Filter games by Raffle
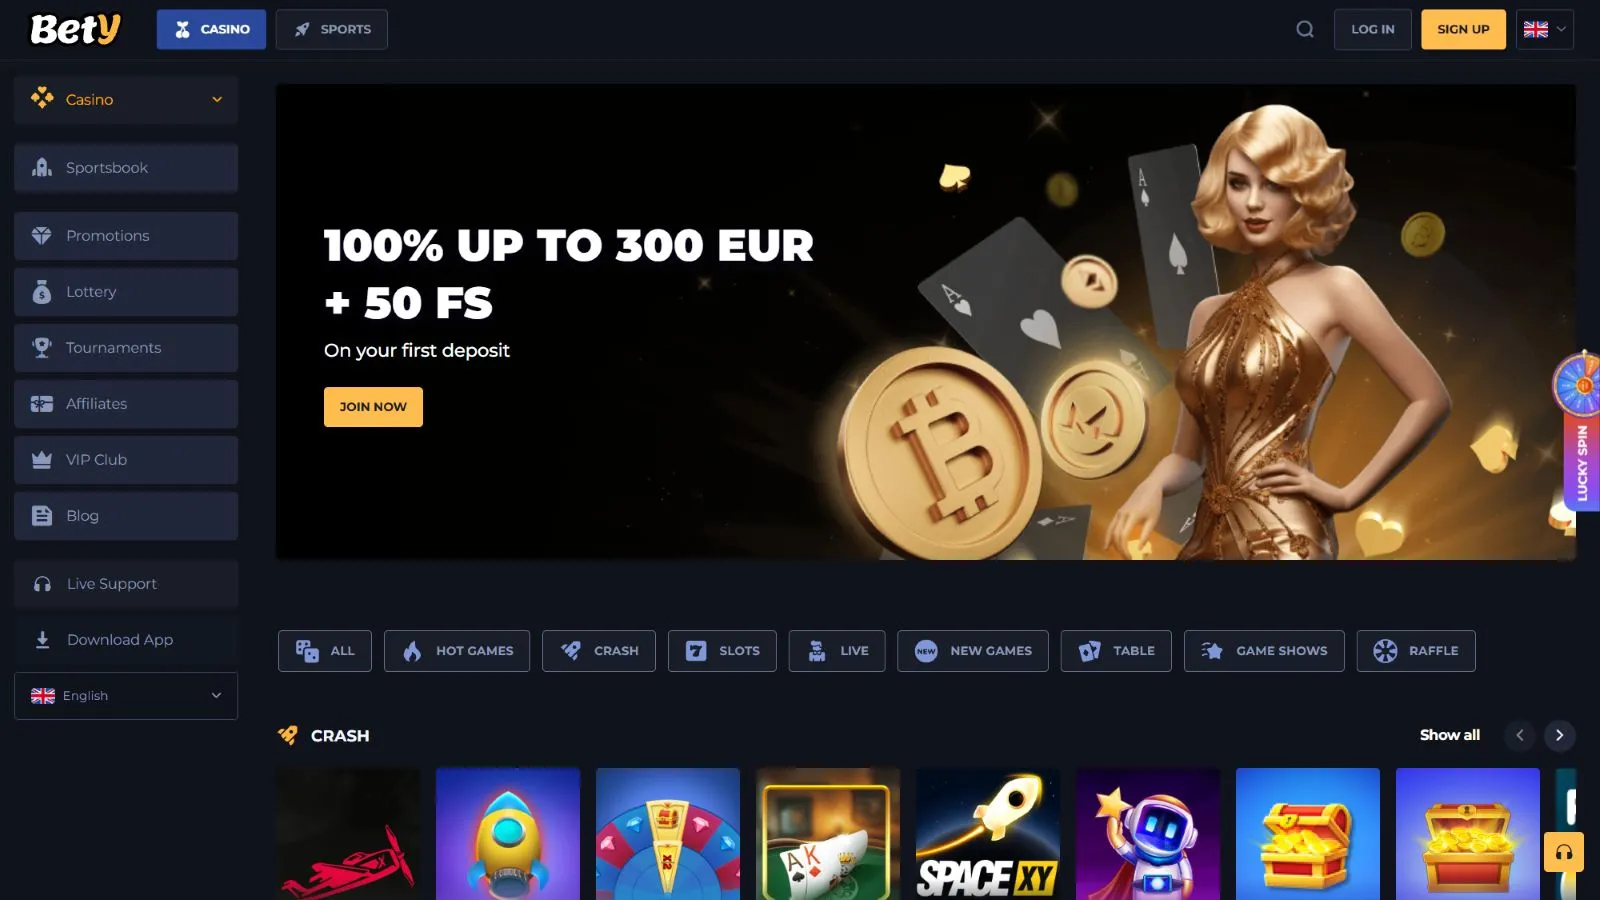The width and height of the screenshot is (1600, 900). [1416, 651]
